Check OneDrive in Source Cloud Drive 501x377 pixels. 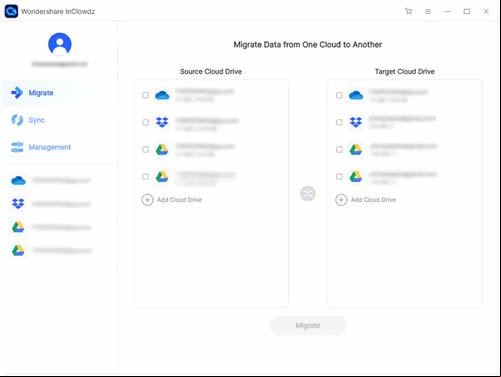(146, 95)
